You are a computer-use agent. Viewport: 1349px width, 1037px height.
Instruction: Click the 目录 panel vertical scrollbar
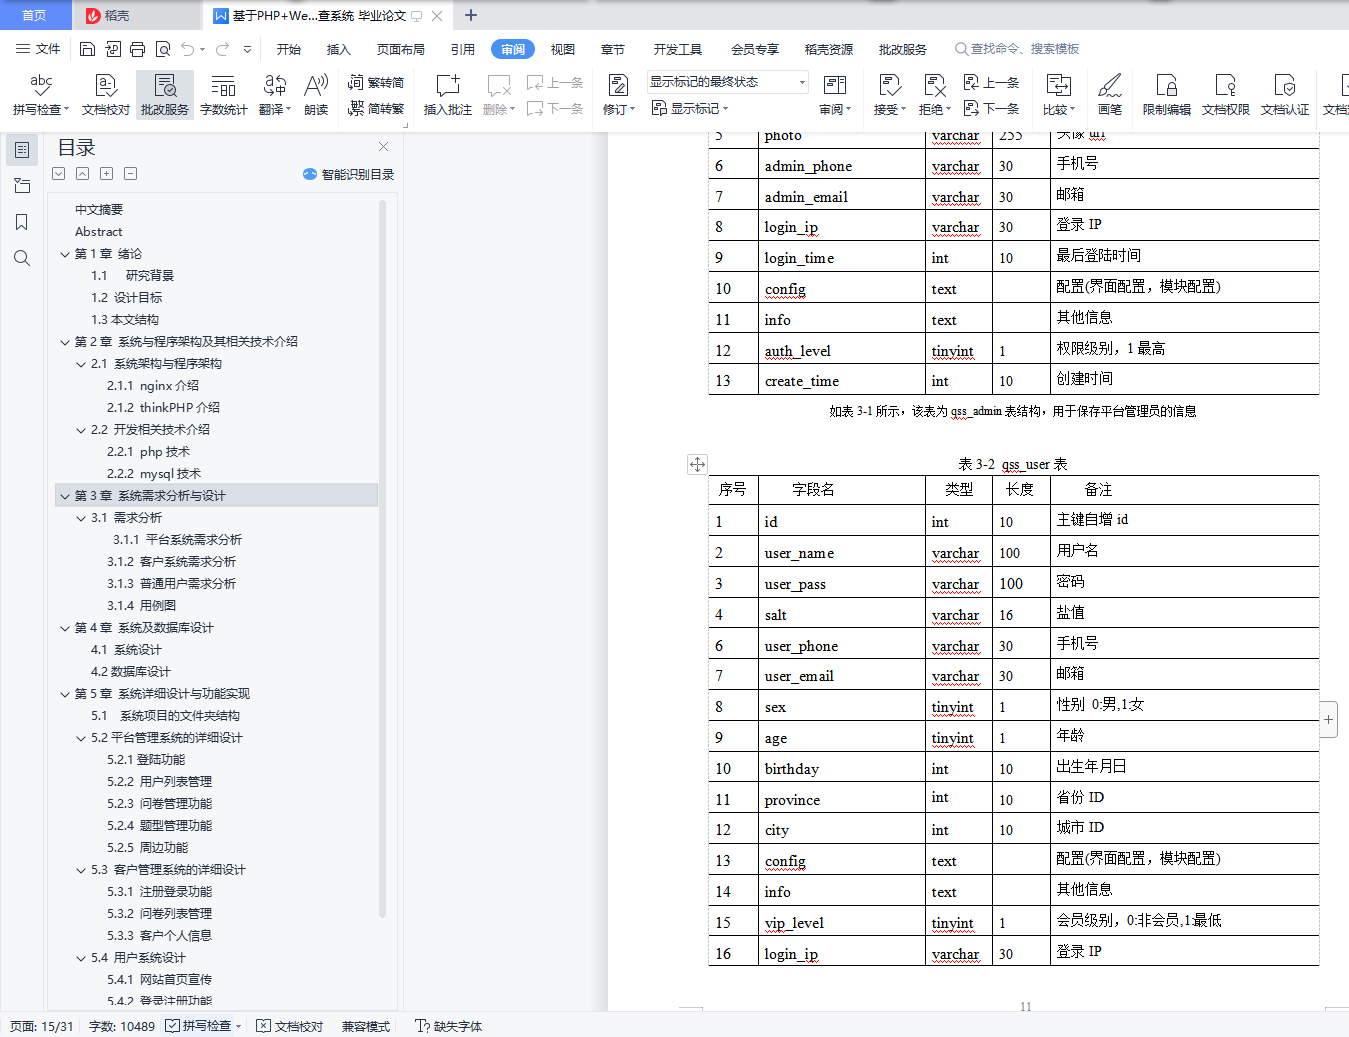pos(382,560)
